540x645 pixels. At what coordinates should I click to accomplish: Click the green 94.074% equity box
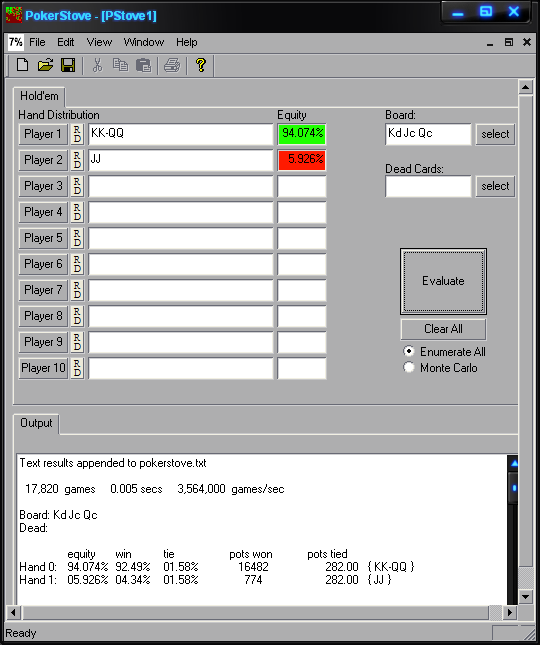[302, 134]
